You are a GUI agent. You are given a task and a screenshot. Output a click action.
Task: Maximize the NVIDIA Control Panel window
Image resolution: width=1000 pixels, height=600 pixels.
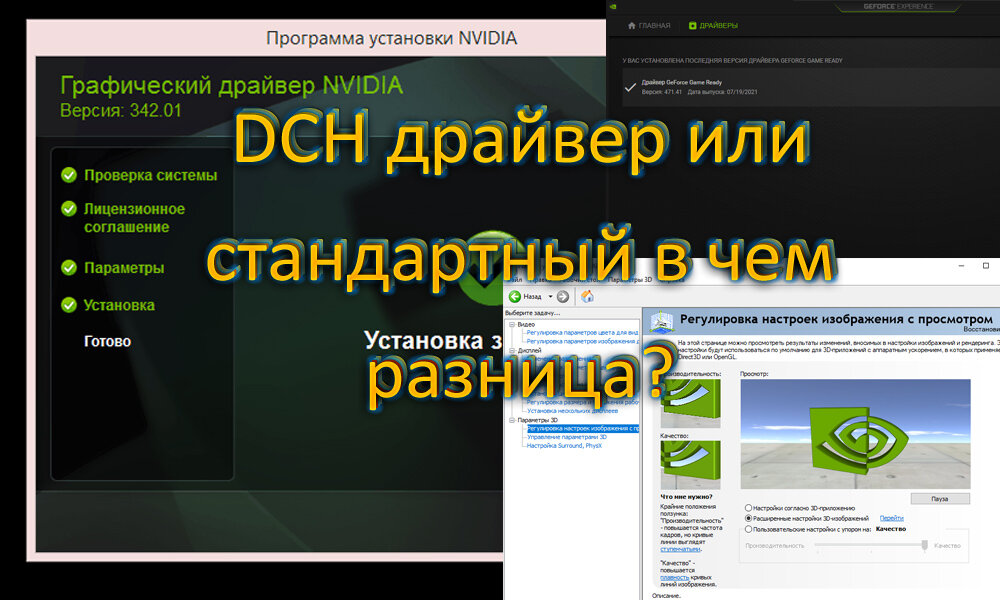tap(986, 265)
